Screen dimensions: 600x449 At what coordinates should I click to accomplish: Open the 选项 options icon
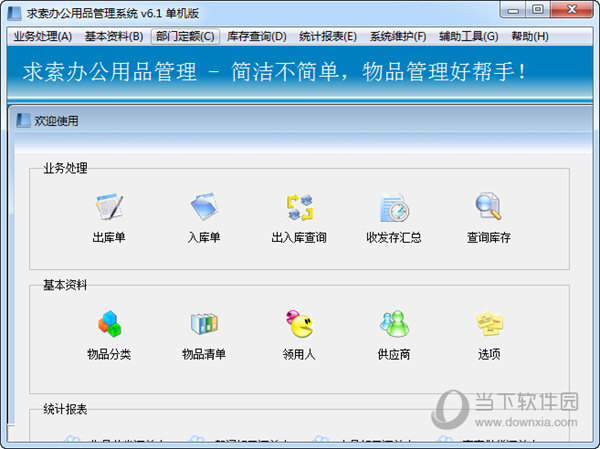click(x=489, y=325)
